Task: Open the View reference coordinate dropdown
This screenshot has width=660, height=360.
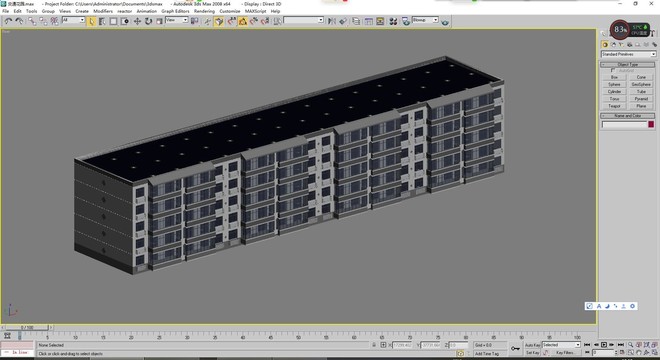Action: [176, 20]
